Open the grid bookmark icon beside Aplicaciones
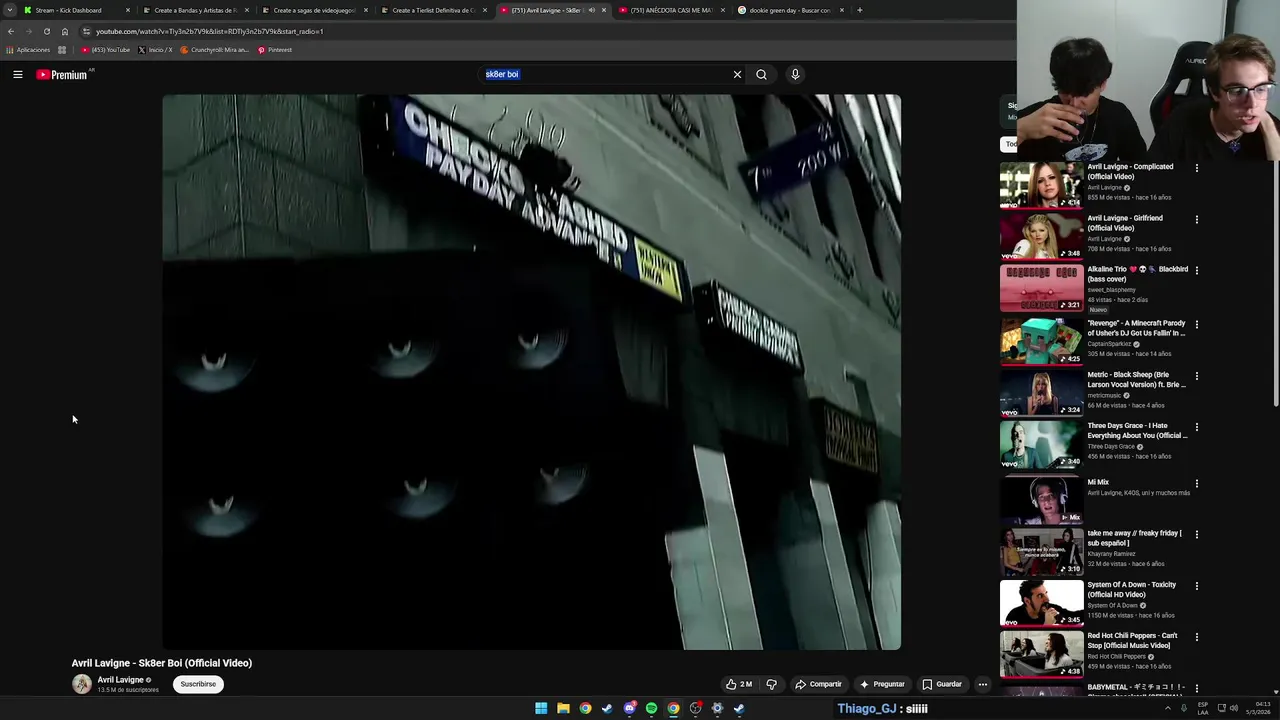The height and width of the screenshot is (720, 1280). pos(62,50)
